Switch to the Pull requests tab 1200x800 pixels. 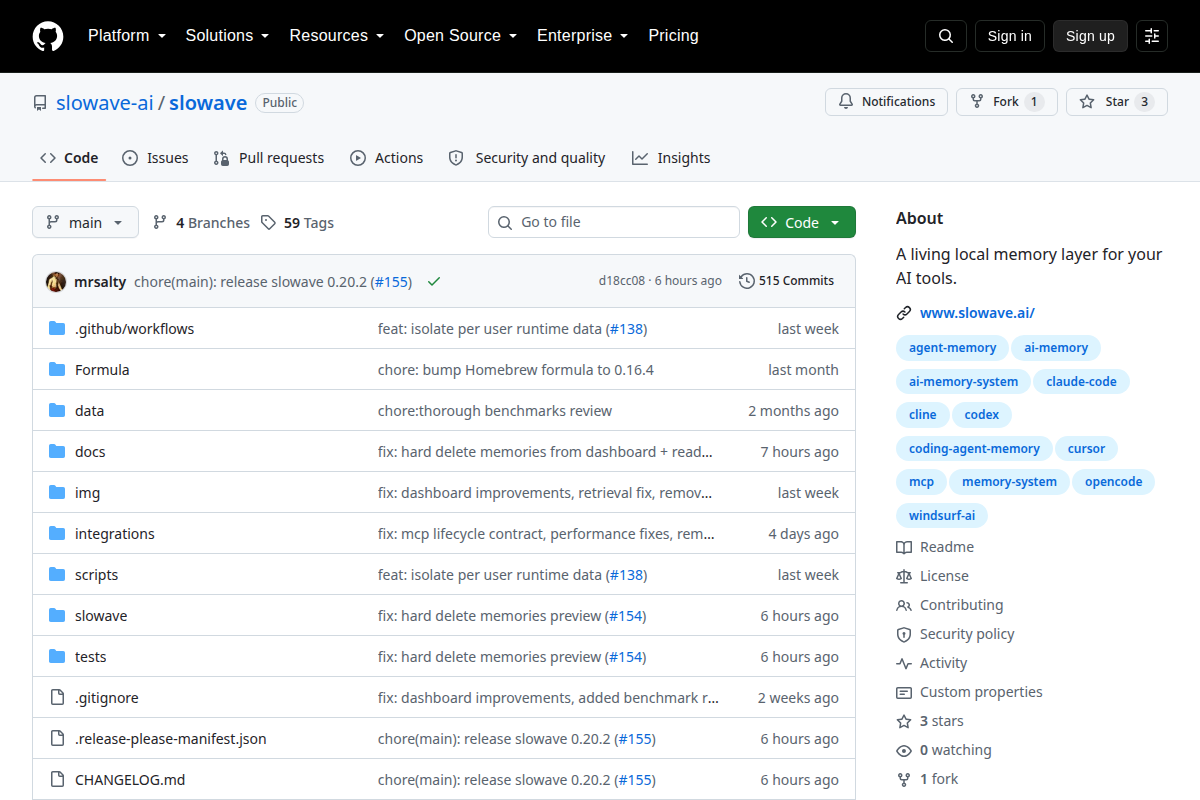click(x=269, y=158)
